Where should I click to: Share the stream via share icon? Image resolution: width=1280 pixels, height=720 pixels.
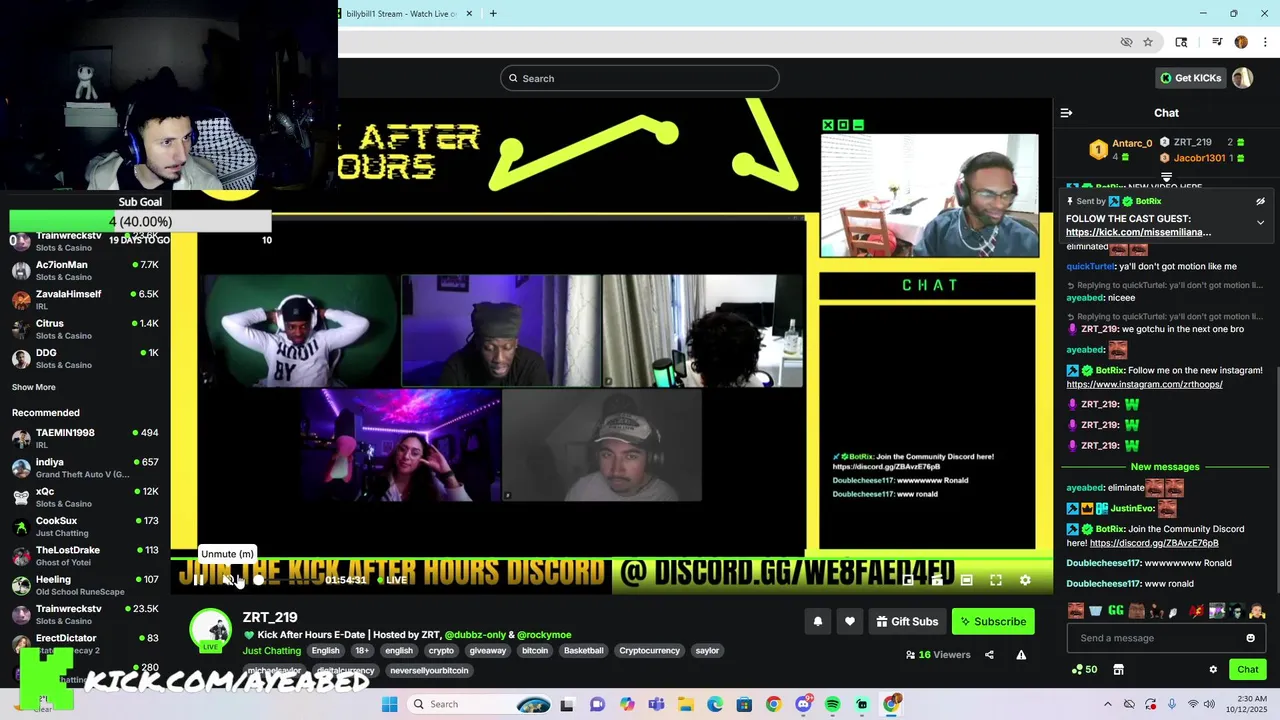coord(989,655)
